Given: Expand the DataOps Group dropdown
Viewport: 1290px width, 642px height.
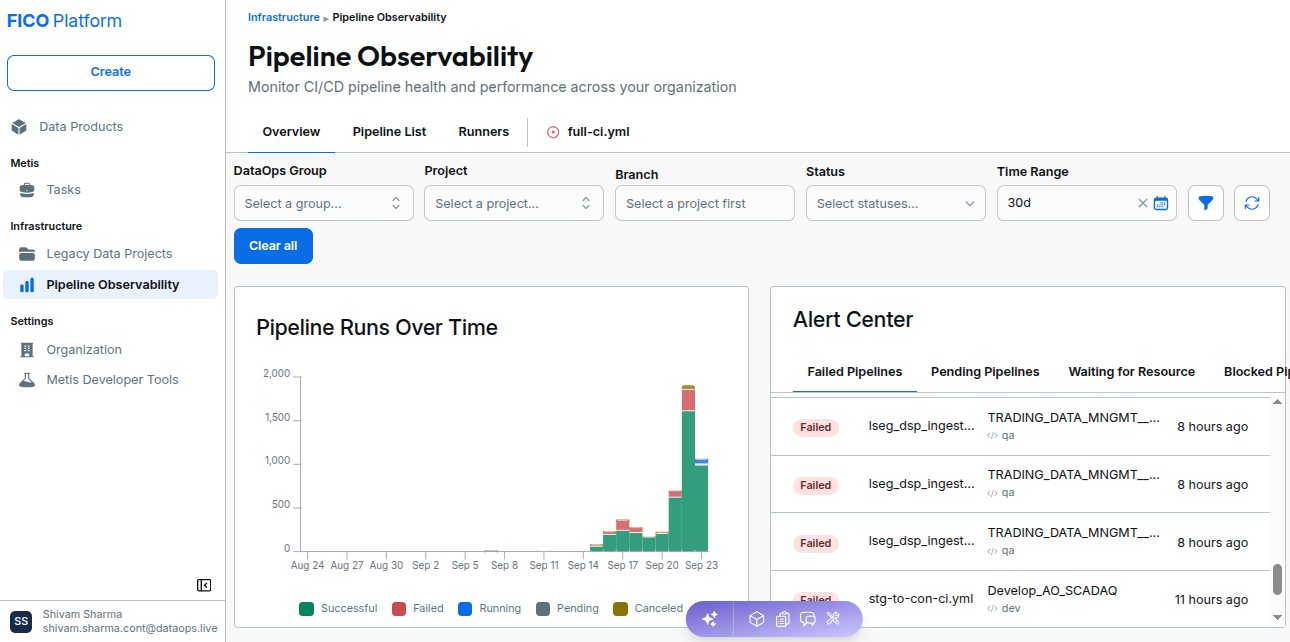Looking at the screenshot, I should [324, 203].
